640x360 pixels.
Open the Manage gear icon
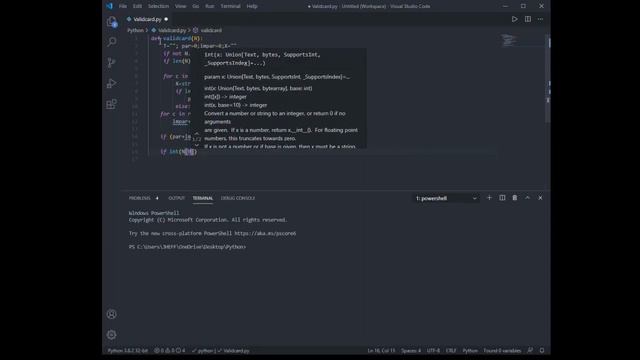pos(111,335)
